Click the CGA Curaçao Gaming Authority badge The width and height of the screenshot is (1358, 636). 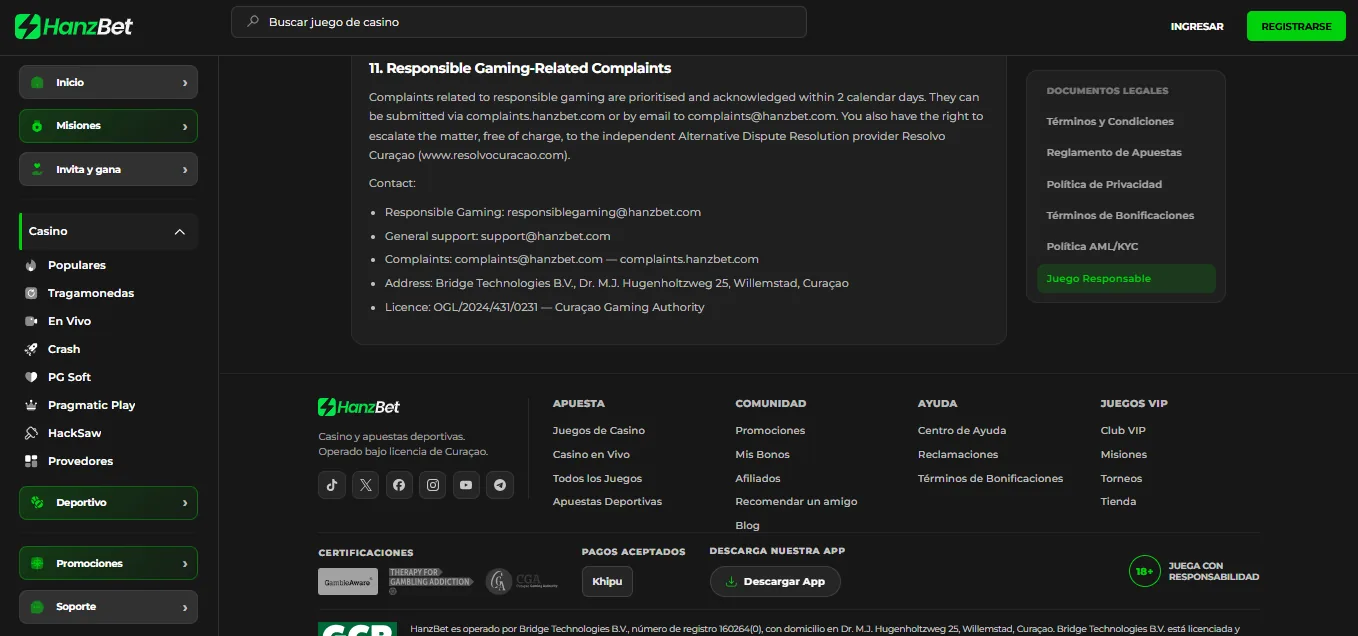click(521, 582)
